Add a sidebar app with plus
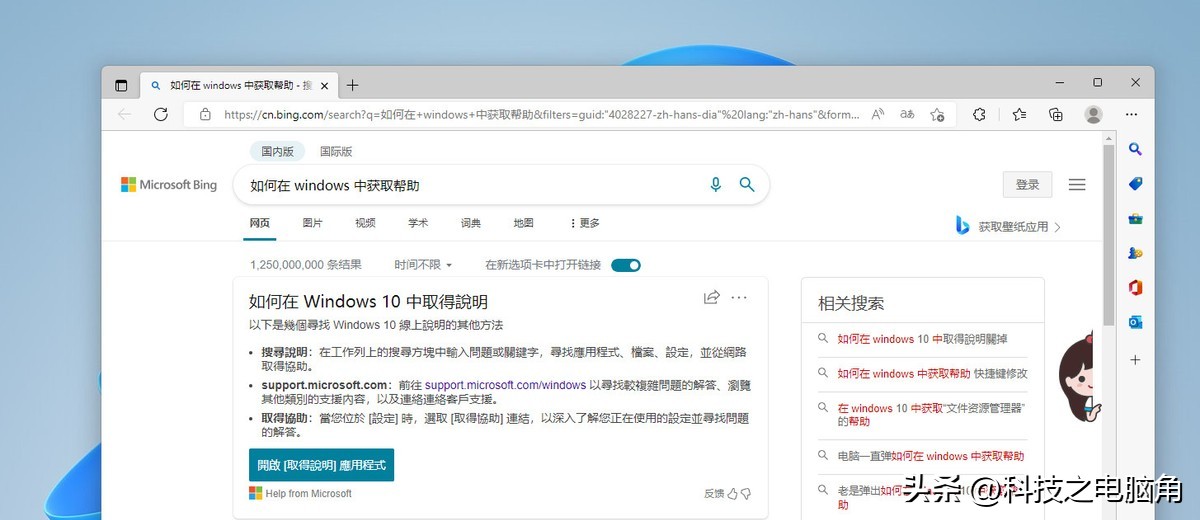This screenshot has width=1200, height=520. (1135, 359)
